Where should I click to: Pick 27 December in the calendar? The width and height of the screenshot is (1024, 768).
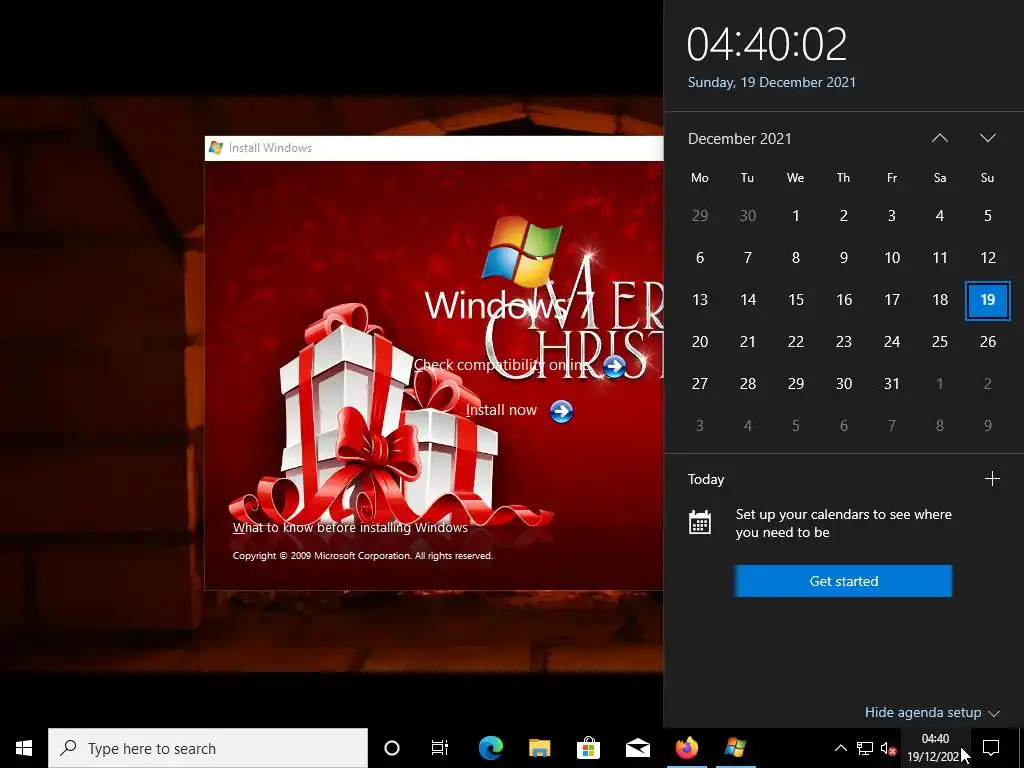coord(699,383)
